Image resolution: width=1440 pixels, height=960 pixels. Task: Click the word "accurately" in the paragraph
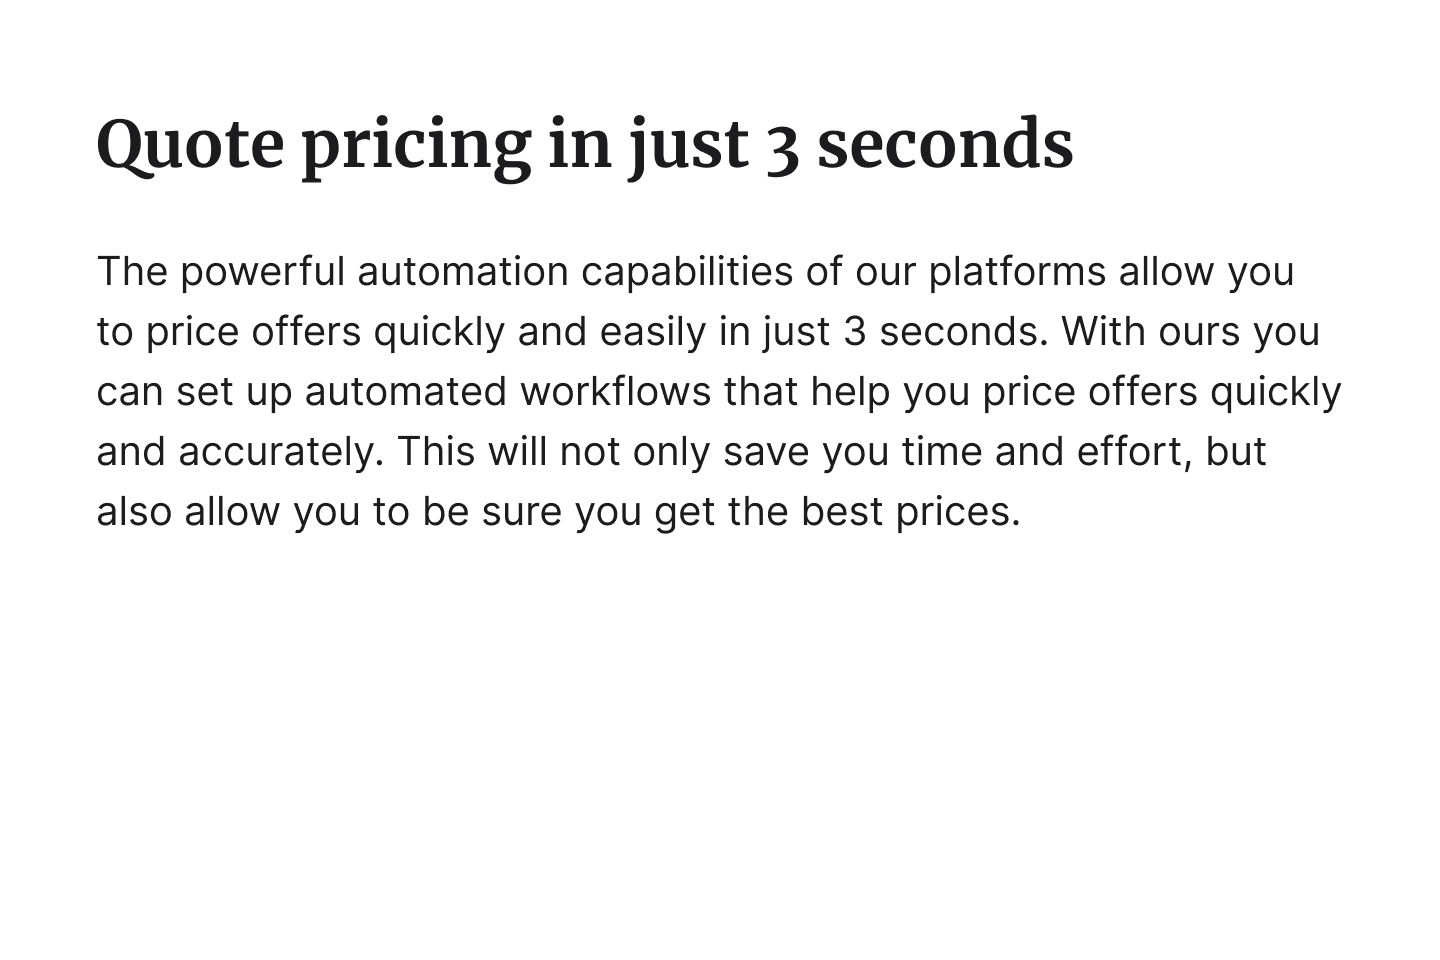coord(279,452)
